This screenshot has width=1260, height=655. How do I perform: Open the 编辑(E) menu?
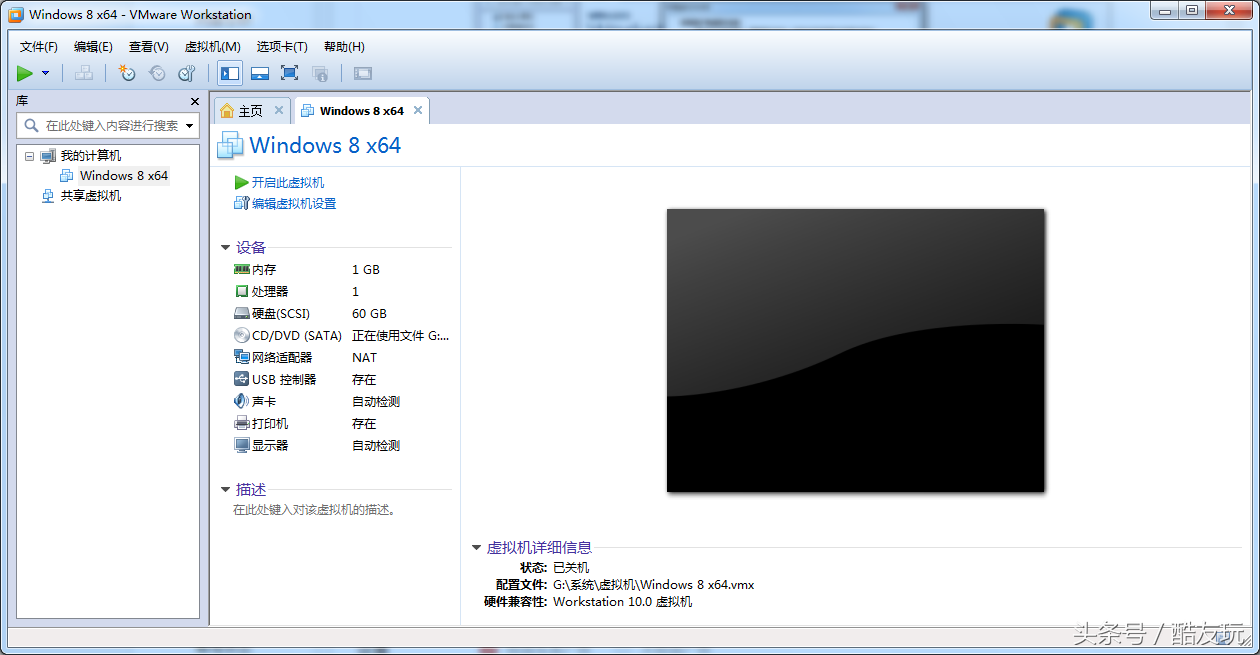[x=93, y=46]
